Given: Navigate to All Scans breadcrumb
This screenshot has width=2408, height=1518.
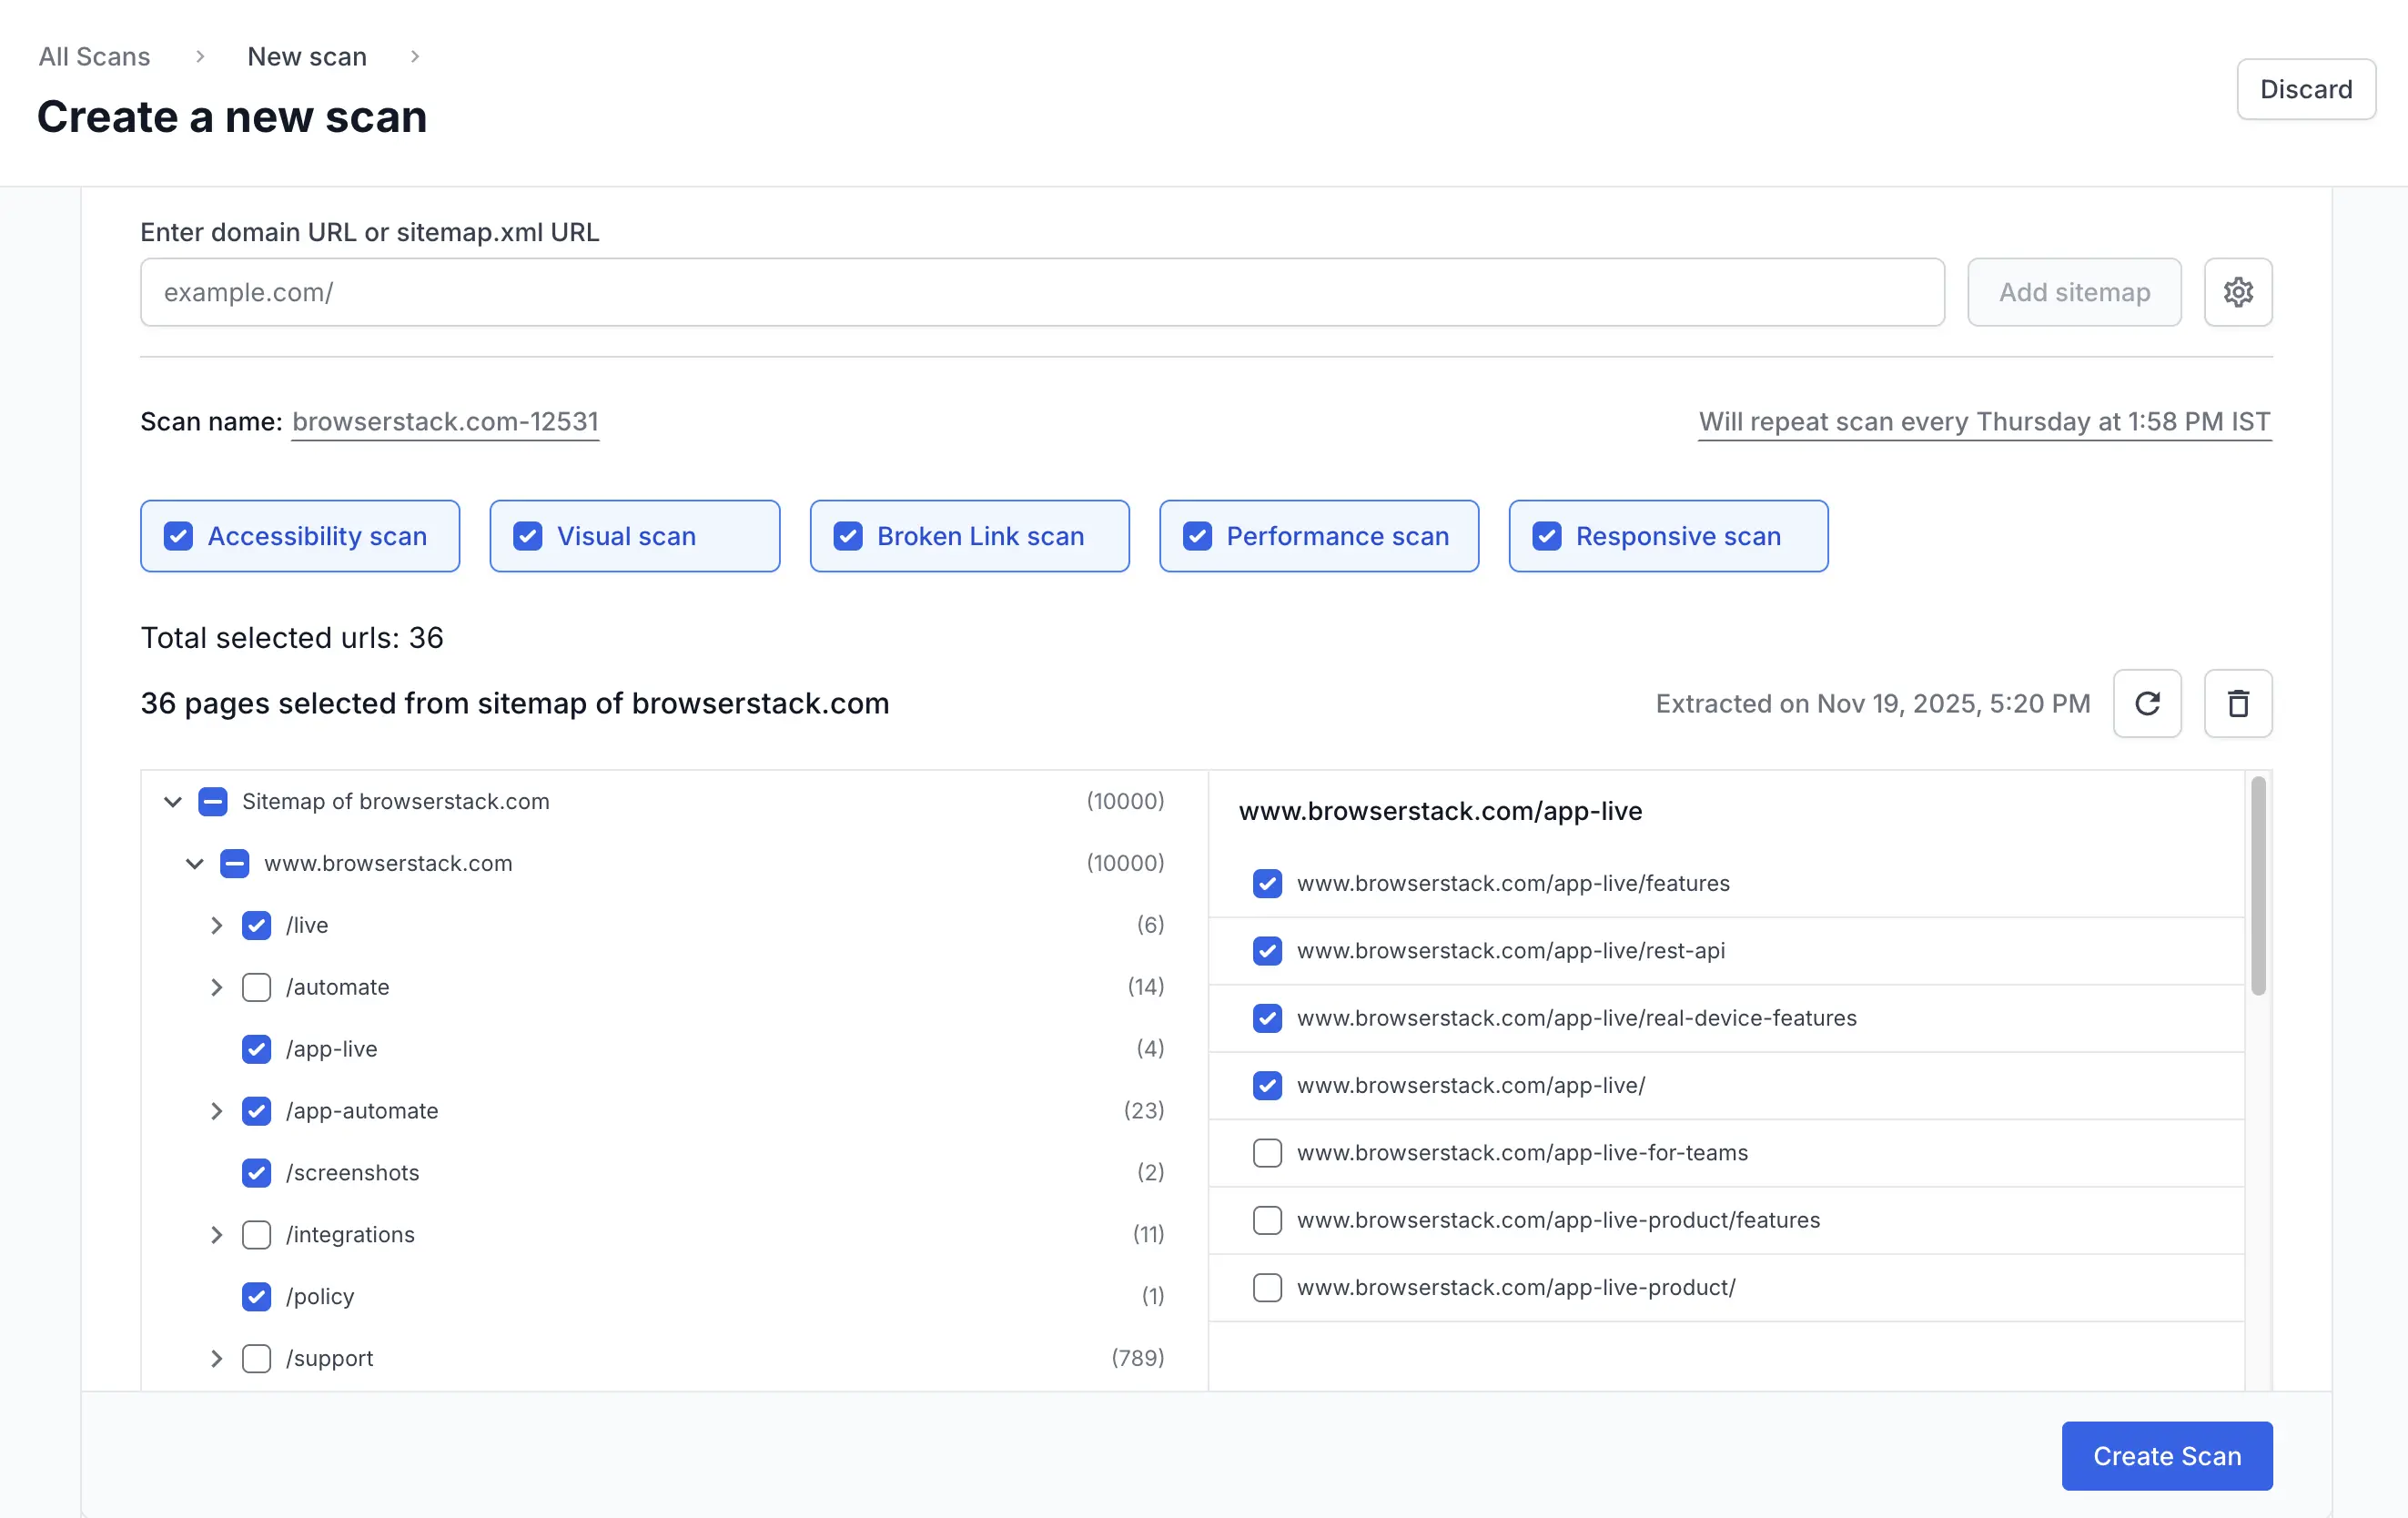Looking at the screenshot, I should pyautogui.click(x=94, y=56).
